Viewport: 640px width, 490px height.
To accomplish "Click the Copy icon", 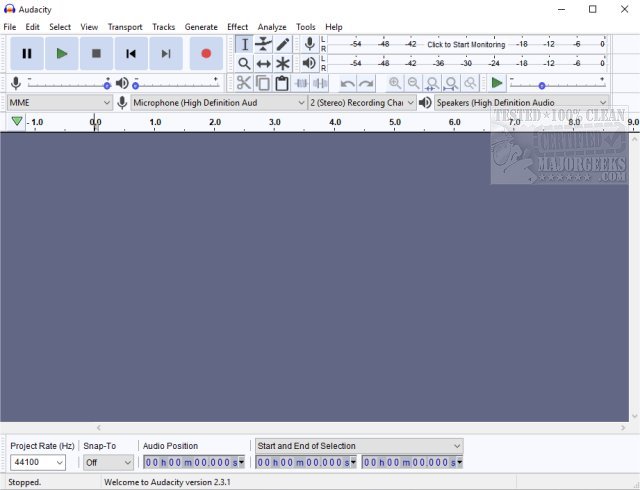I will 263,83.
